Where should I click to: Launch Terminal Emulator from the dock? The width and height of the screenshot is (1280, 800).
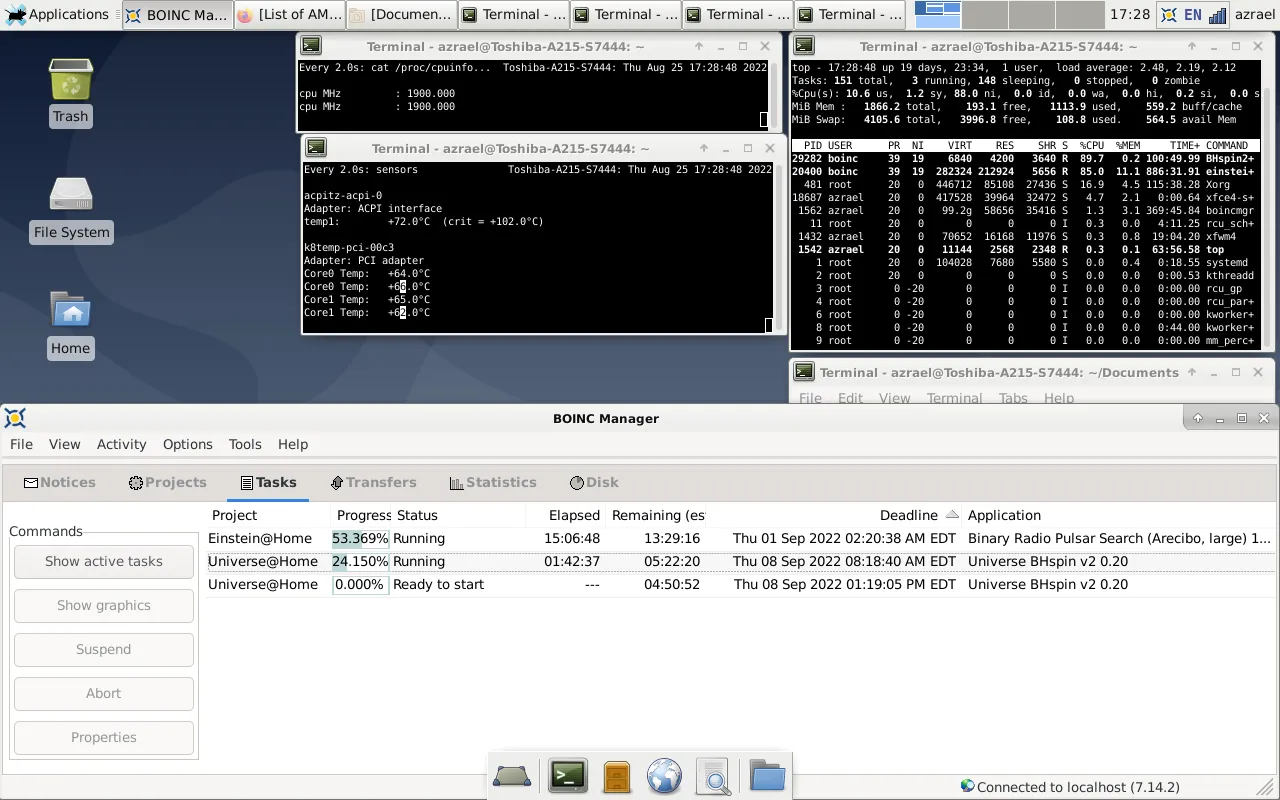pyautogui.click(x=567, y=776)
